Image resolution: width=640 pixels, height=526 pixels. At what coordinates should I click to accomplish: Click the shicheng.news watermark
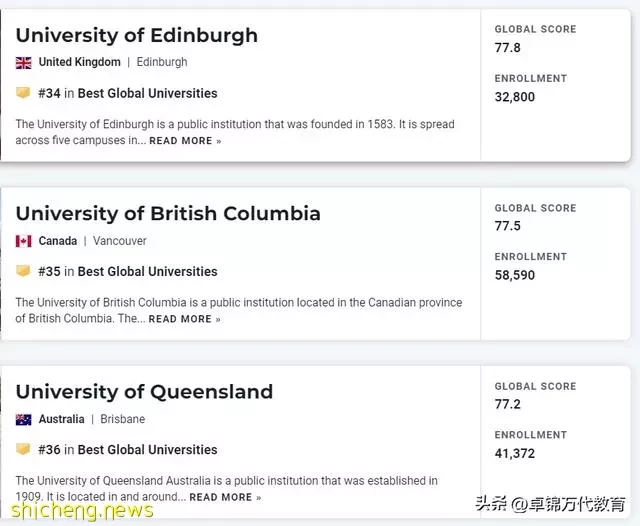coord(82,510)
